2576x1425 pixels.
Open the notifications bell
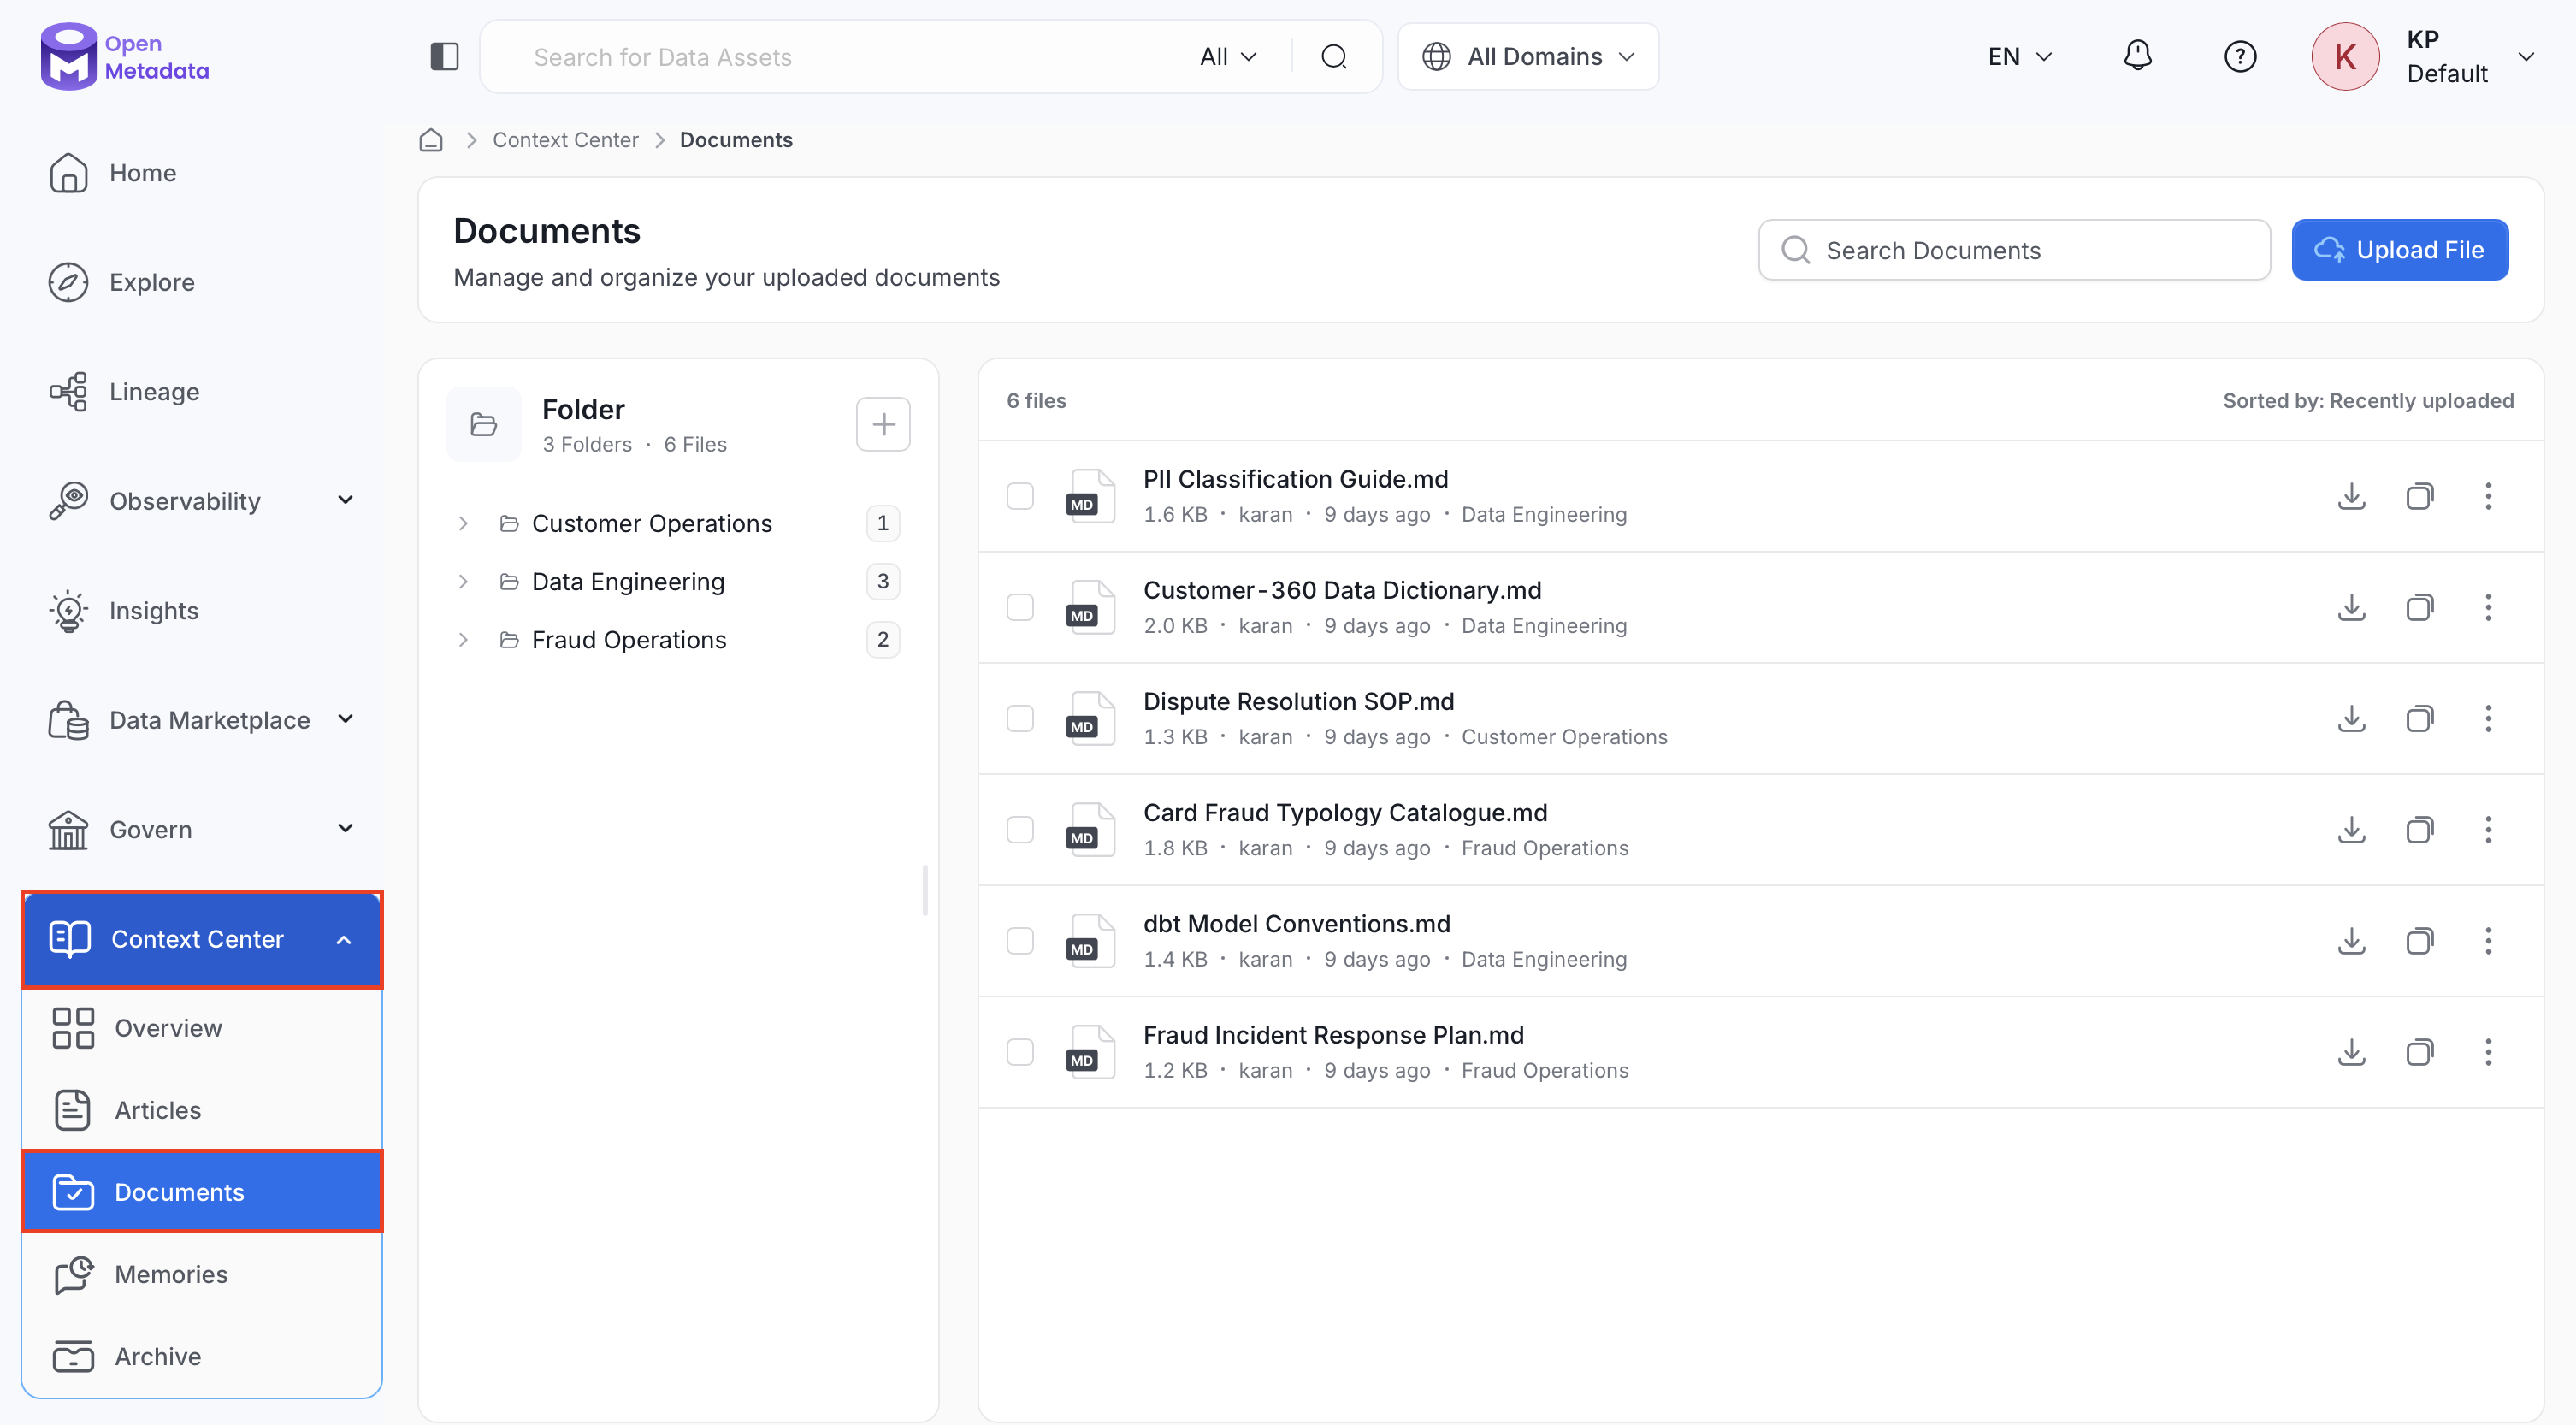click(2137, 56)
